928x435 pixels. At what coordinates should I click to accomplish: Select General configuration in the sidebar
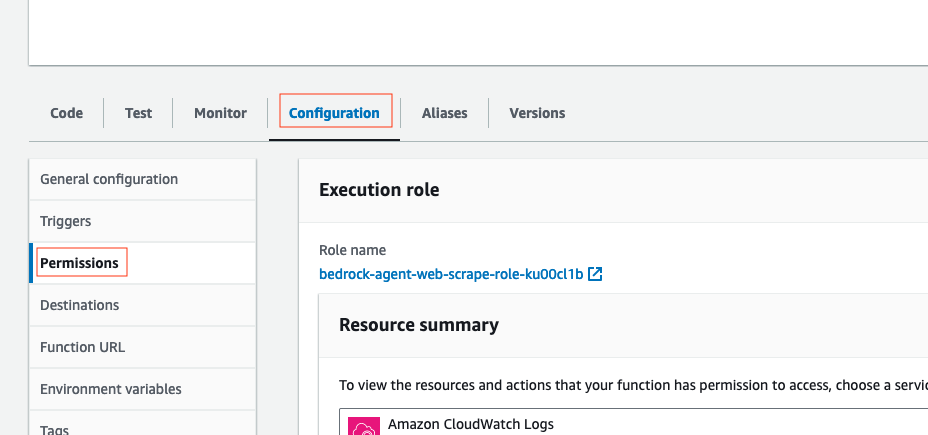(109, 179)
